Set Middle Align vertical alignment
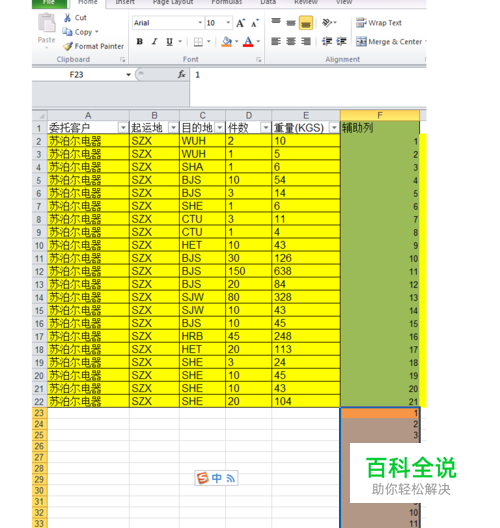This screenshot has height=528, width=500. [291, 23]
